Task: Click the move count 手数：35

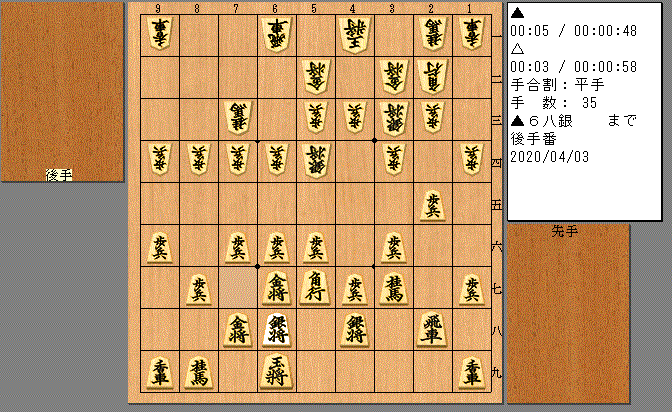Action: (x=554, y=102)
